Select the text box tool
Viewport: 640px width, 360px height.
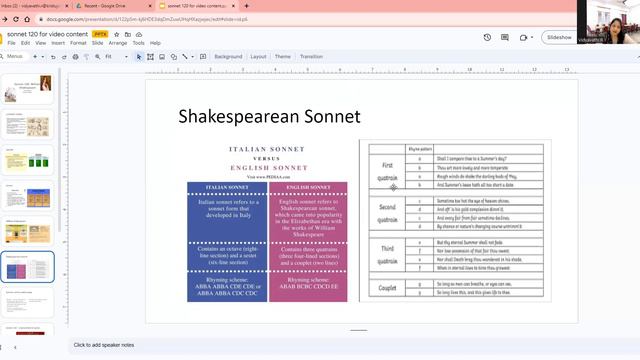pos(151,57)
